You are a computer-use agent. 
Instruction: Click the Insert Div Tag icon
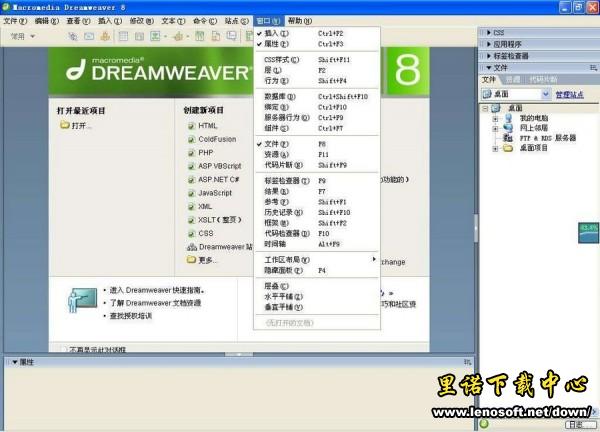[139, 36]
